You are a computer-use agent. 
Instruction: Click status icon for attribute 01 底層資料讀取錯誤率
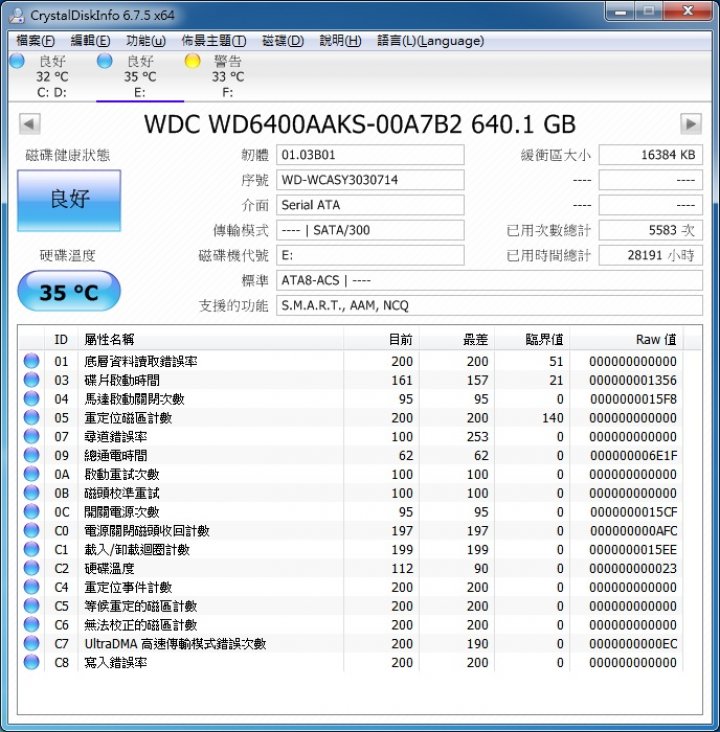click(x=31, y=361)
